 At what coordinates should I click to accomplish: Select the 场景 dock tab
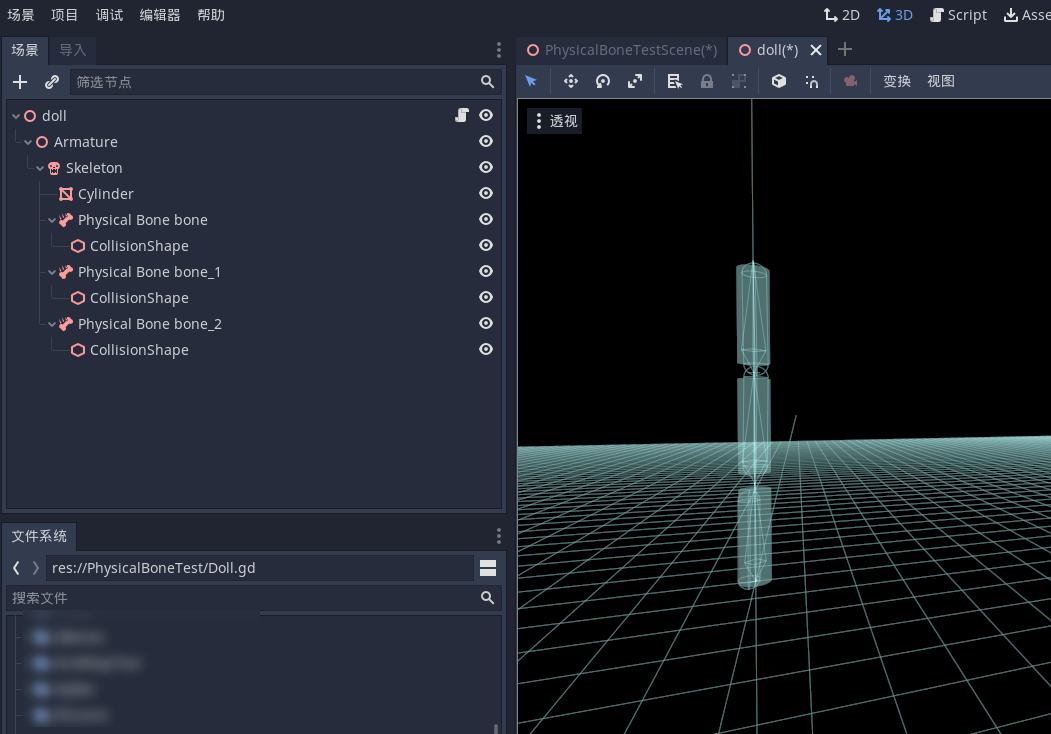(x=25, y=50)
